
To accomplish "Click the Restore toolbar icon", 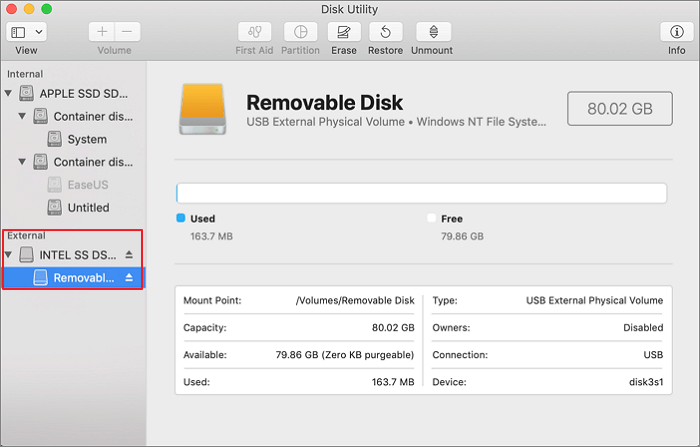I will 385,32.
